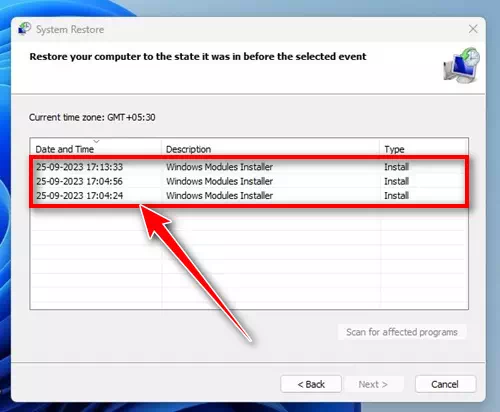Viewport: 500px width, 412px height.
Task: Sort by Date and Time column header
Action: pyautogui.click(x=96, y=149)
